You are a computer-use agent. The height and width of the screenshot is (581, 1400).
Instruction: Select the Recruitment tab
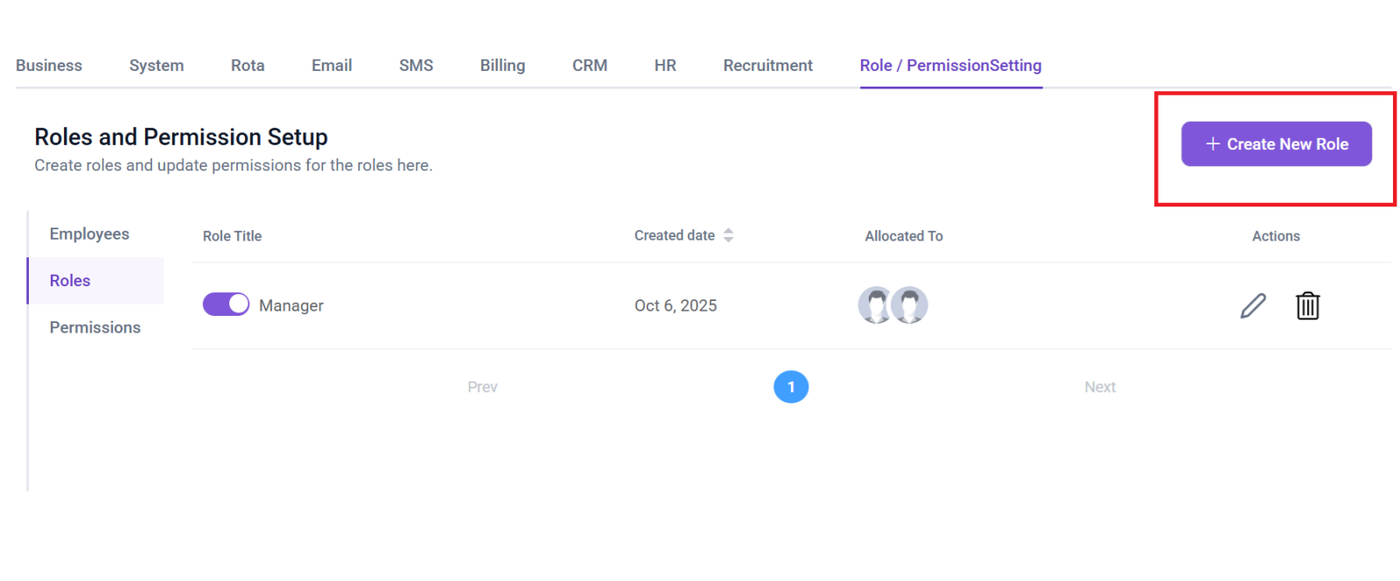coord(768,66)
